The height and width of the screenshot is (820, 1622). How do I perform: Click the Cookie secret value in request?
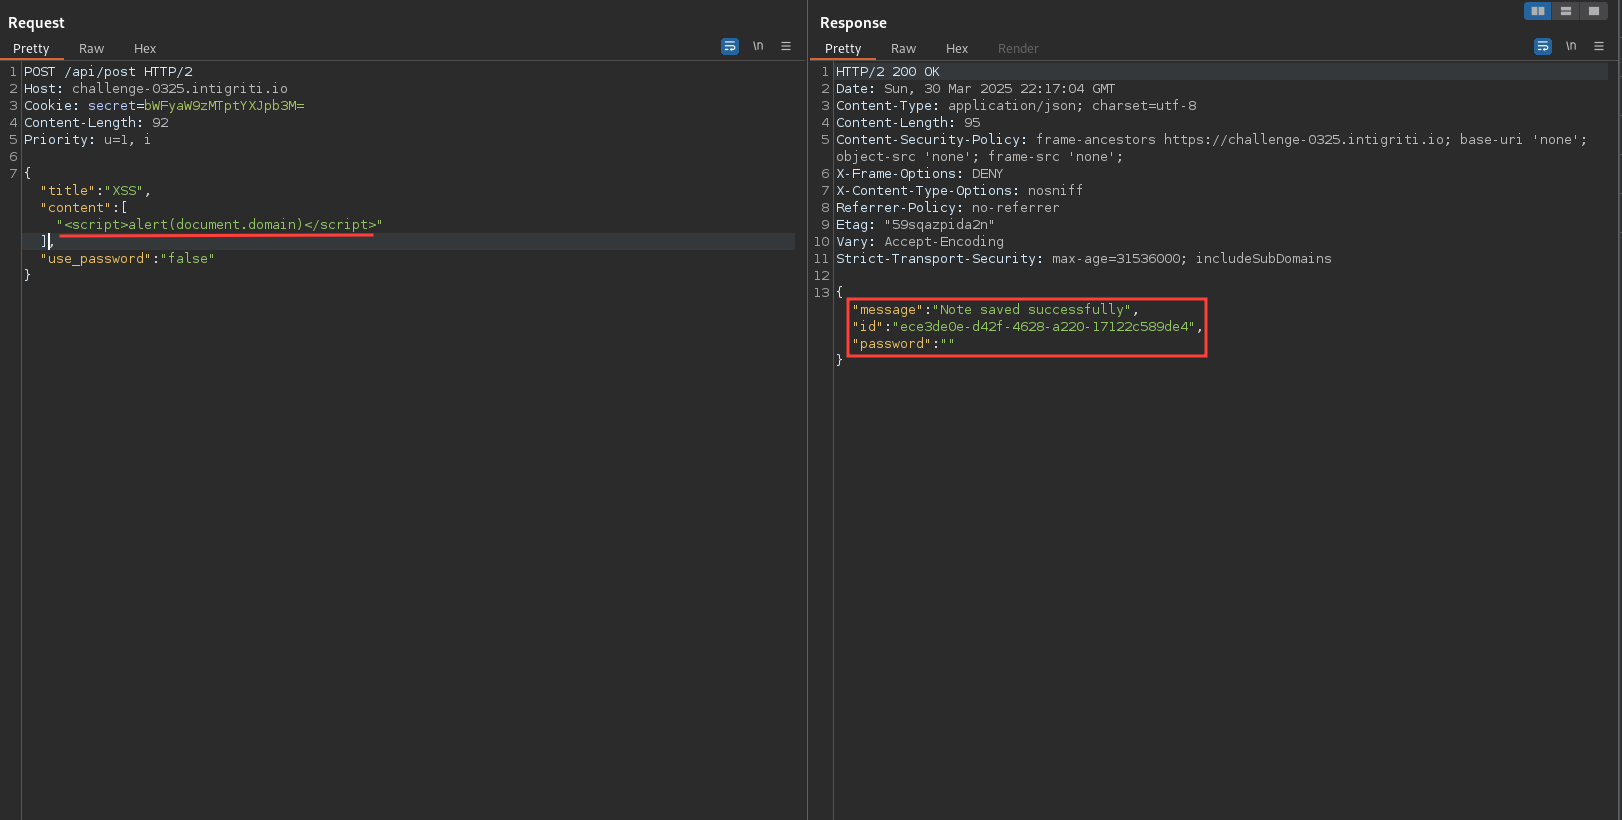coord(224,106)
